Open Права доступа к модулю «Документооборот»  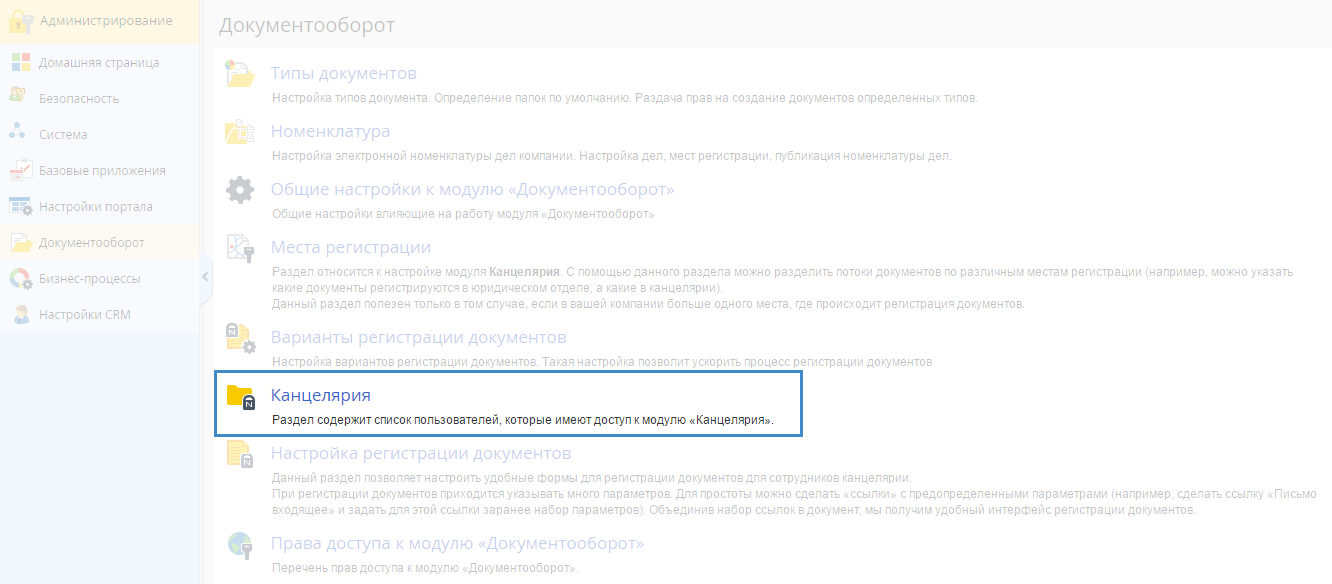[x=458, y=544]
